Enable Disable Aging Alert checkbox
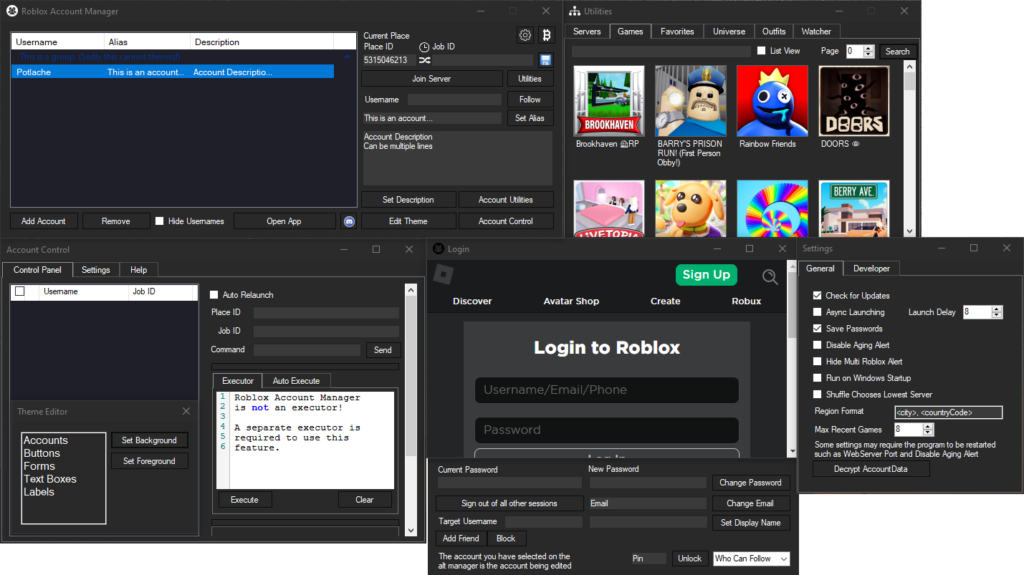Screen dimensions: 1024x575 [x=817, y=344]
